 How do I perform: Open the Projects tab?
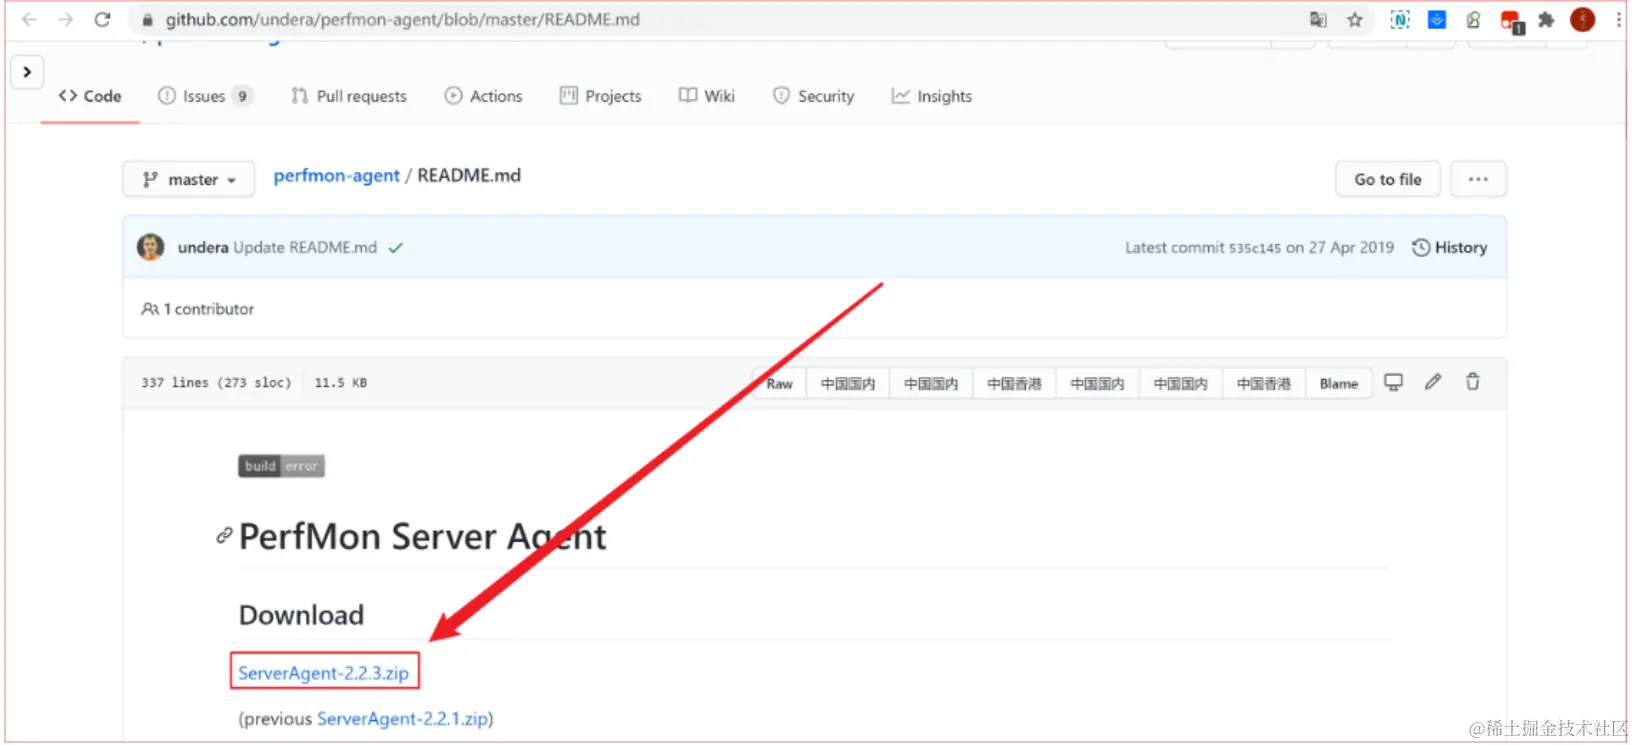pos(600,96)
